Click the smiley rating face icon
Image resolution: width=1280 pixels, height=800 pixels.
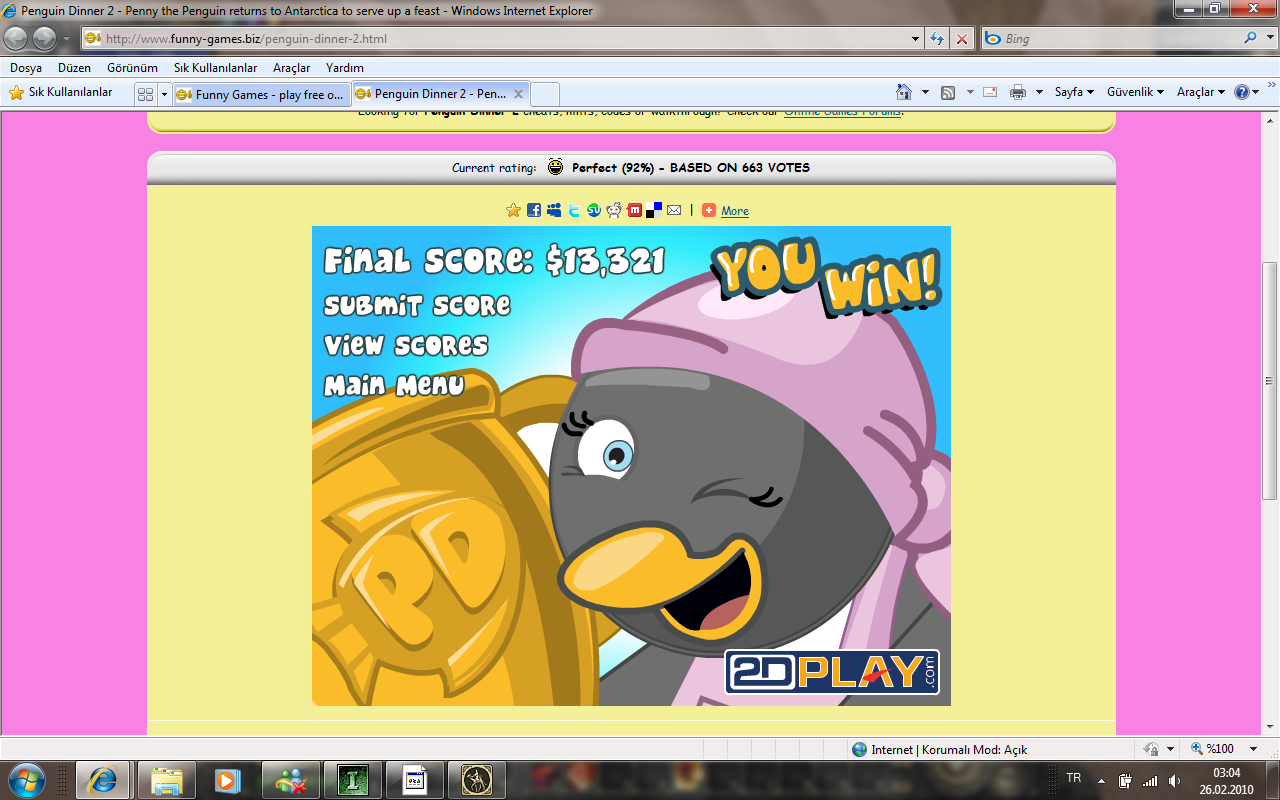coord(555,167)
